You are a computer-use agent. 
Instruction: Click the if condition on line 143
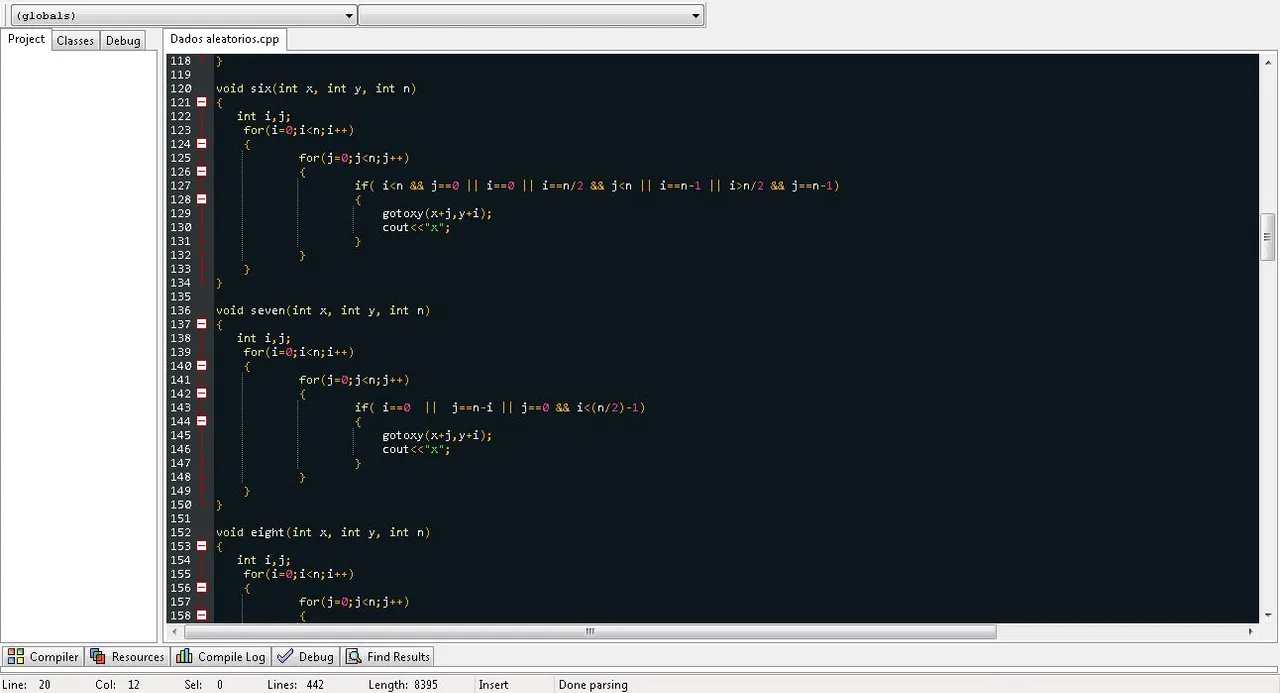[x=500, y=407]
